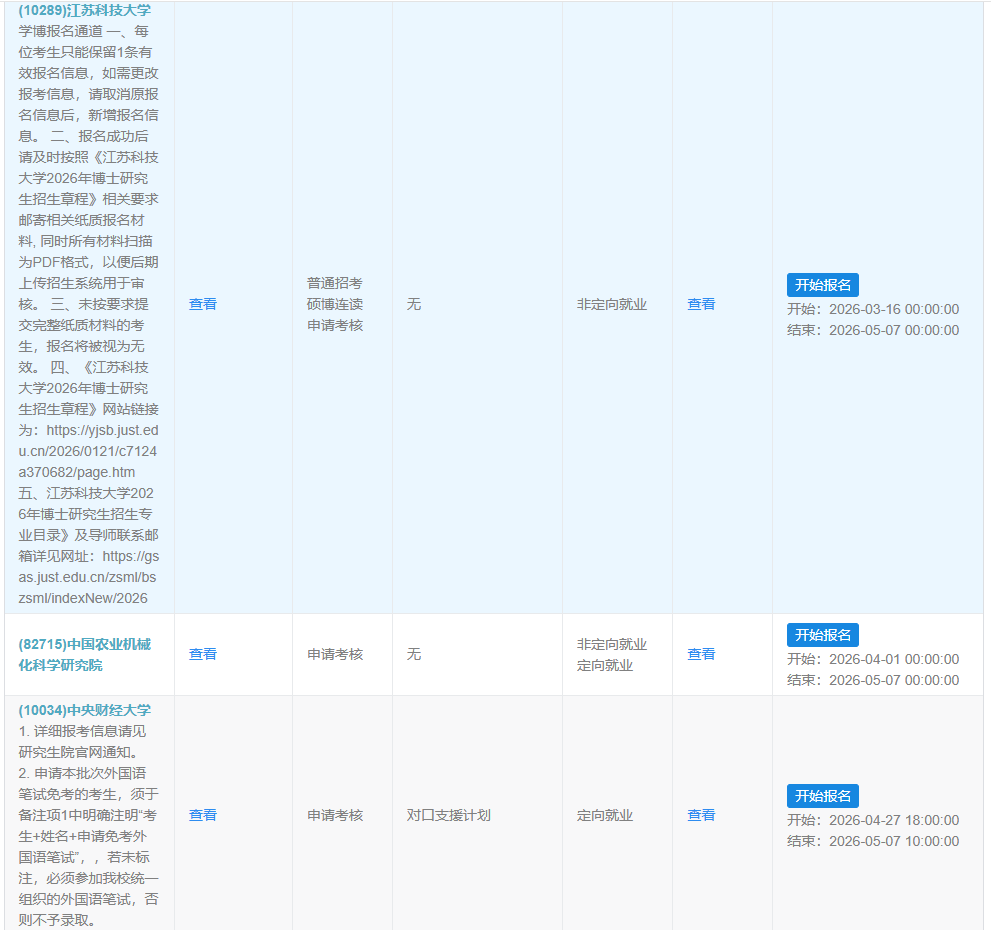
Task: Select 定向就业 cell in 中央财经大学 row
Action: [x=605, y=815]
